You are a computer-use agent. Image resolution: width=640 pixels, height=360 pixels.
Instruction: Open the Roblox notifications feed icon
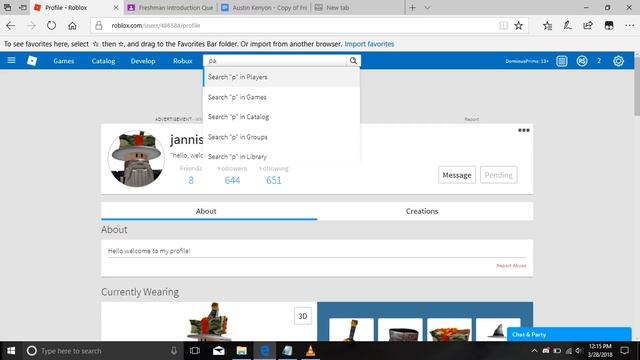pyautogui.click(x=562, y=61)
